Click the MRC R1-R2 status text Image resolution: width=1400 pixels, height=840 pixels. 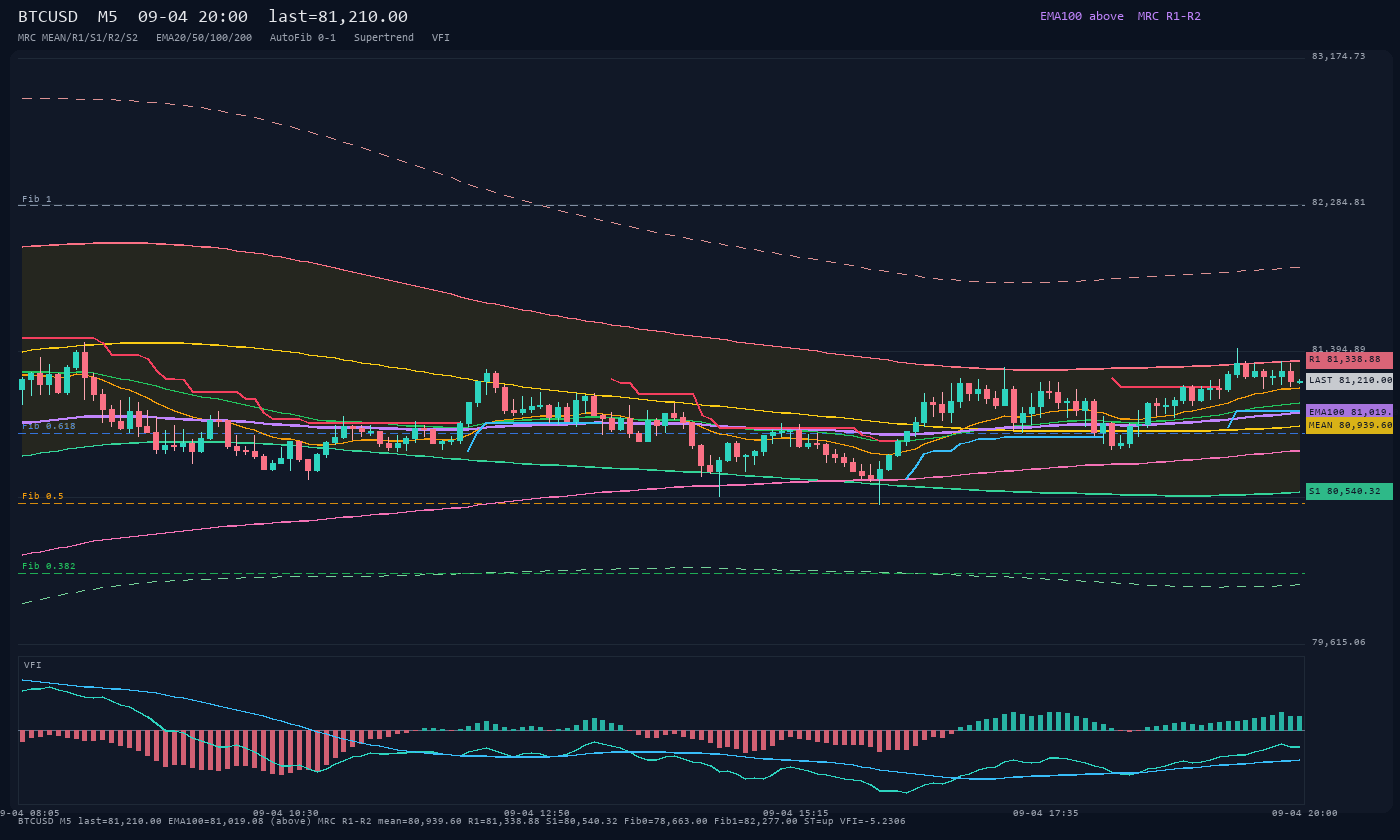1169,16
